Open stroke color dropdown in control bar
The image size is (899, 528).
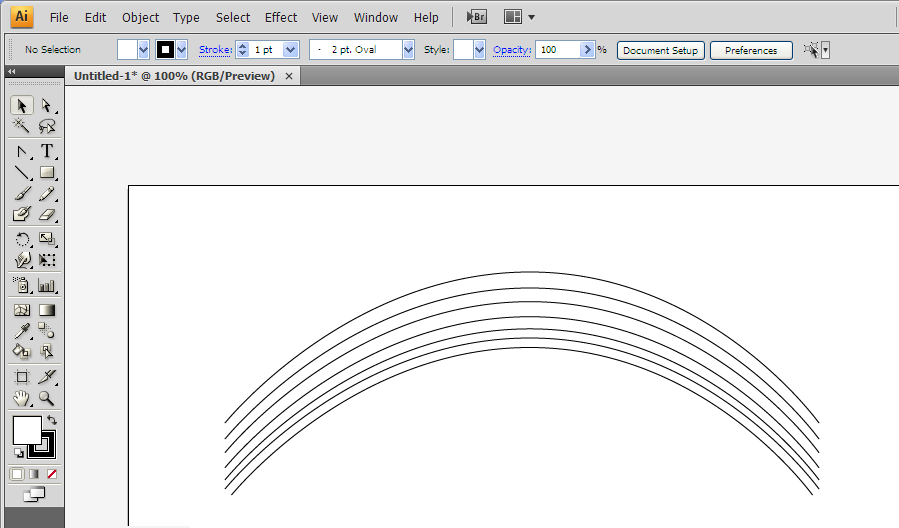(182, 50)
